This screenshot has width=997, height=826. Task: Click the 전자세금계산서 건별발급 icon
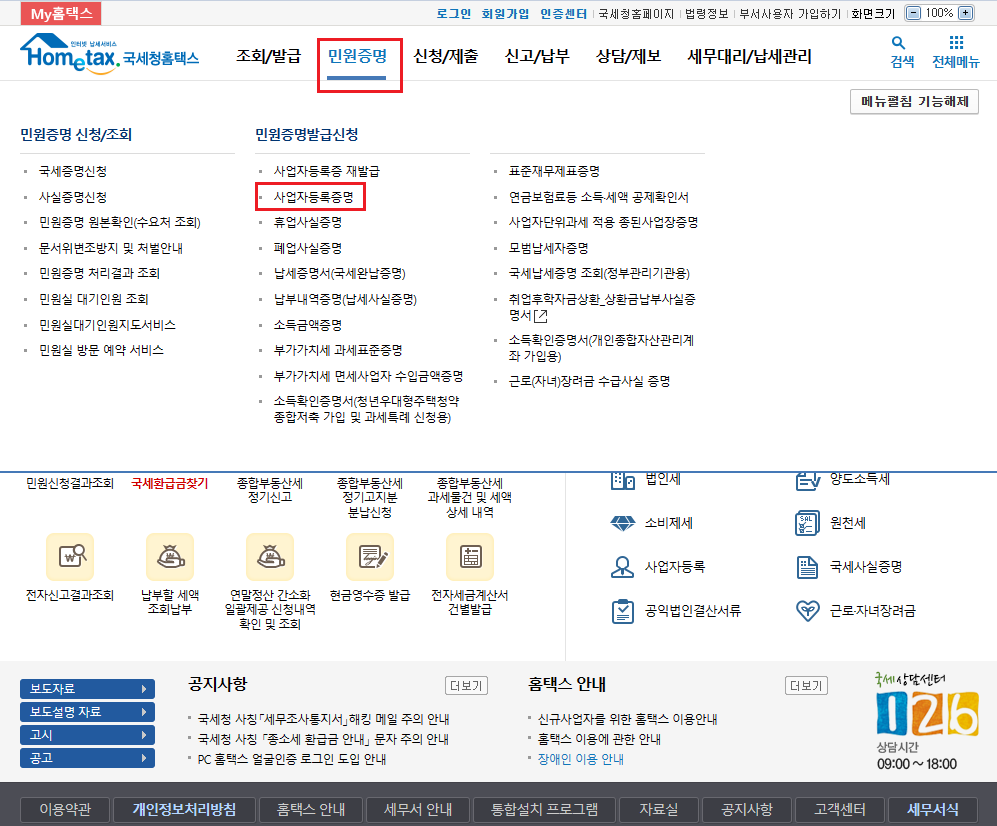[470, 558]
